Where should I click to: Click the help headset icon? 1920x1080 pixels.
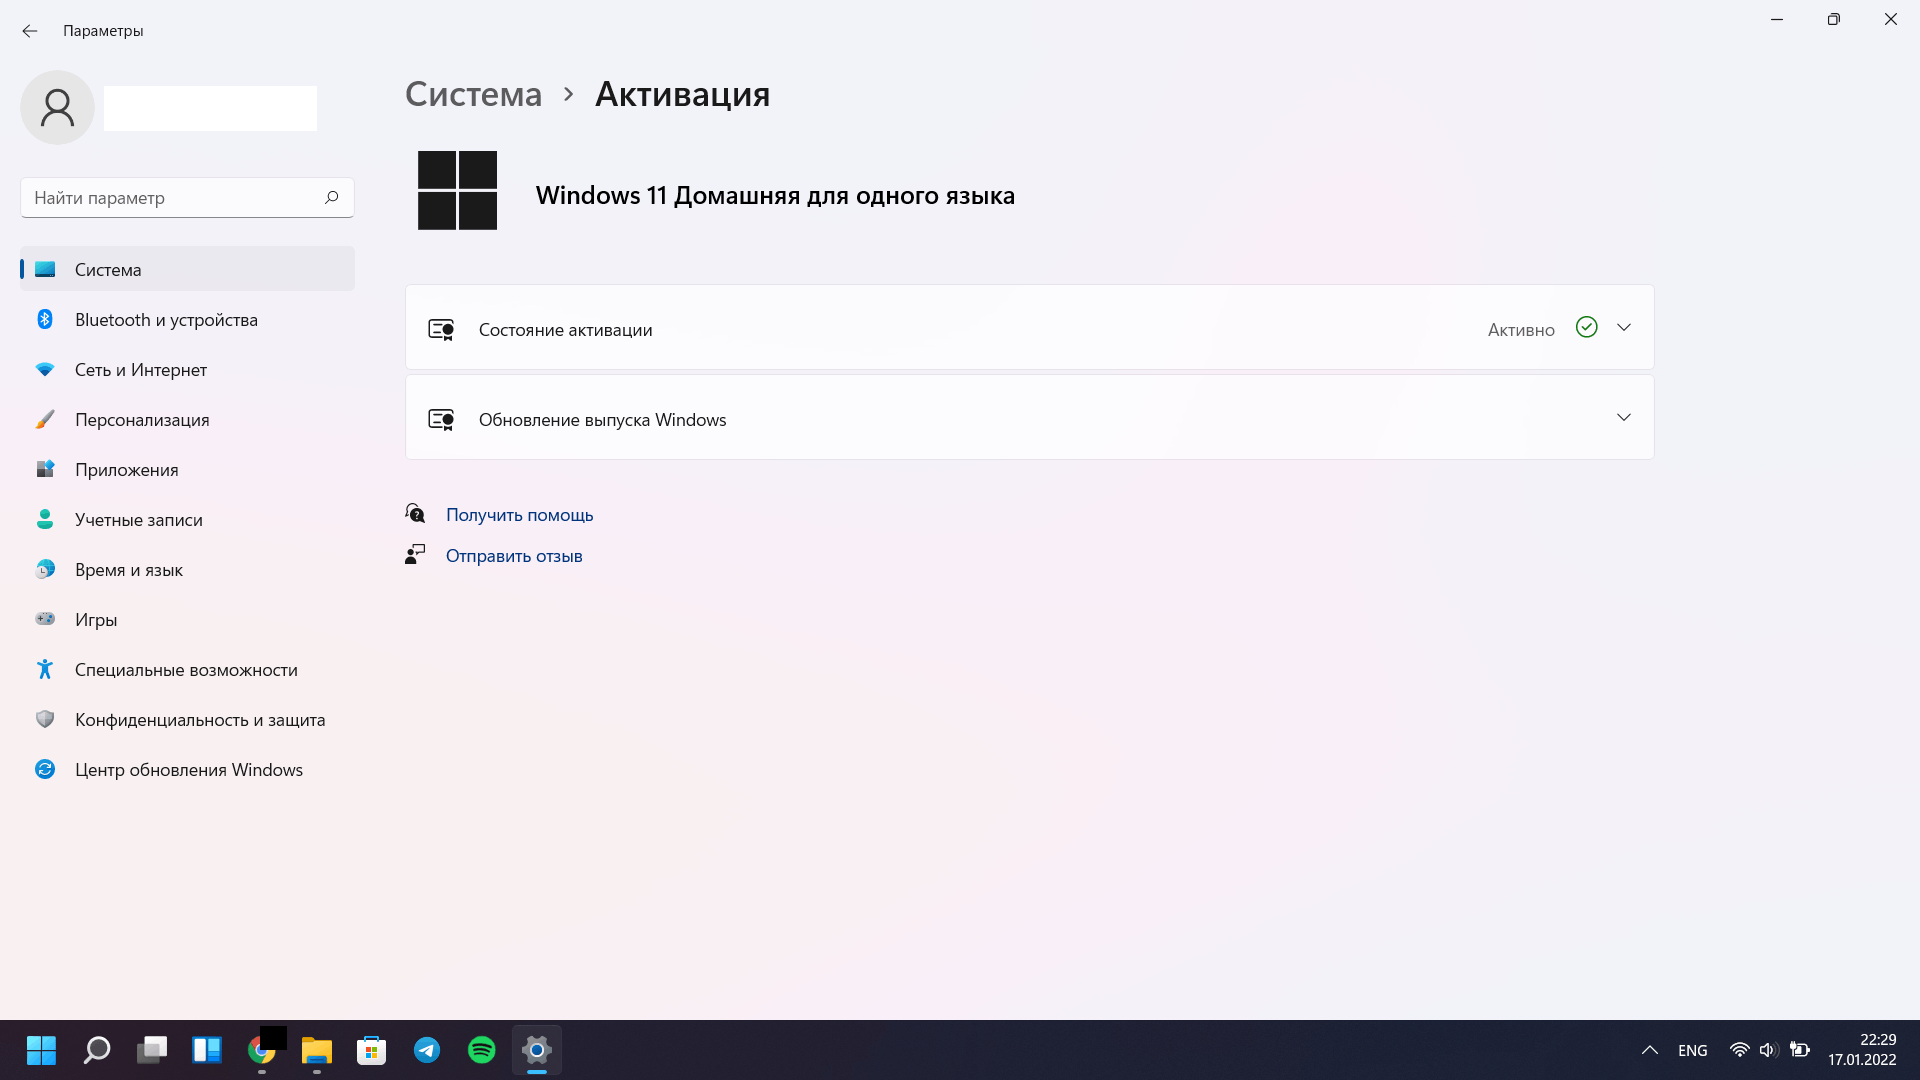click(415, 513)
